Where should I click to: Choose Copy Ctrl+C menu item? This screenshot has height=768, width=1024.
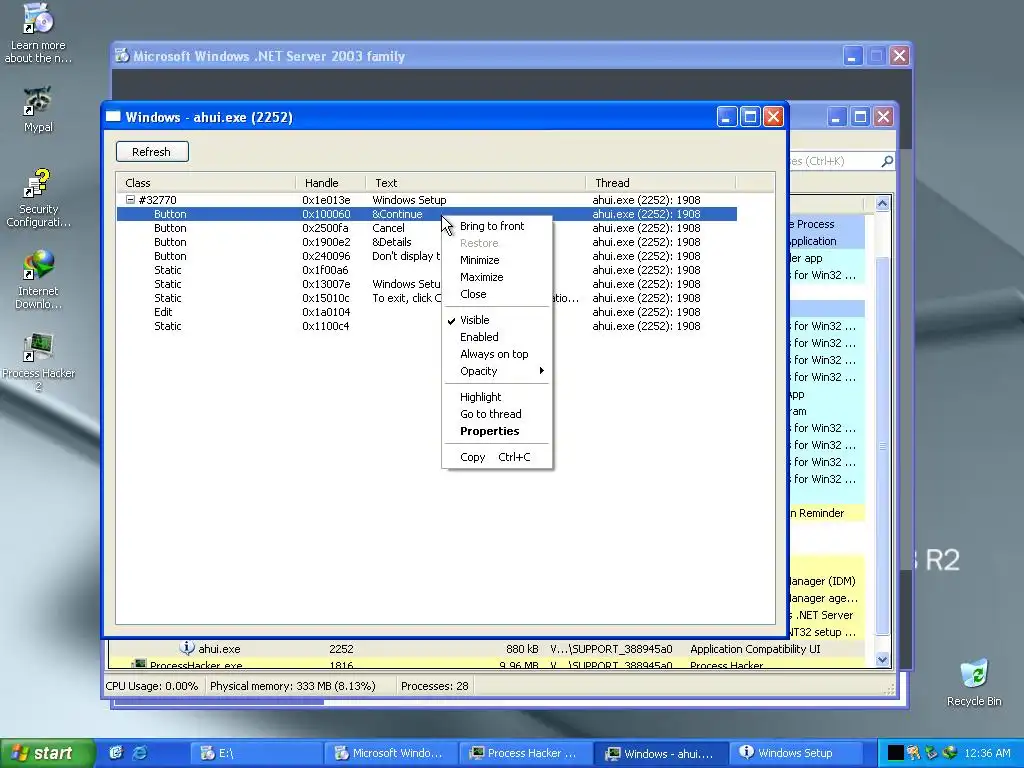497,457
